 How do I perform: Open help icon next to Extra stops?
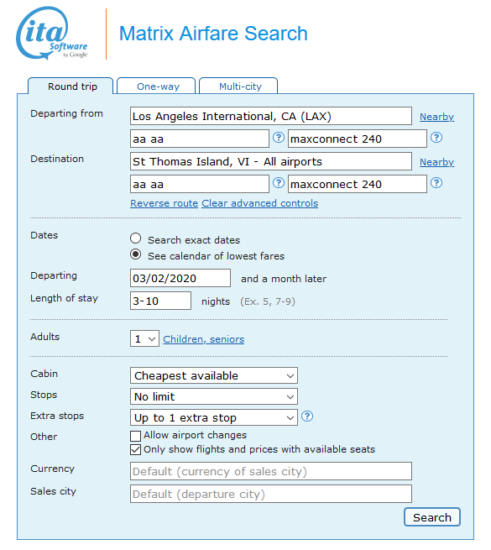pyautogui.click(x=307, y=416)
